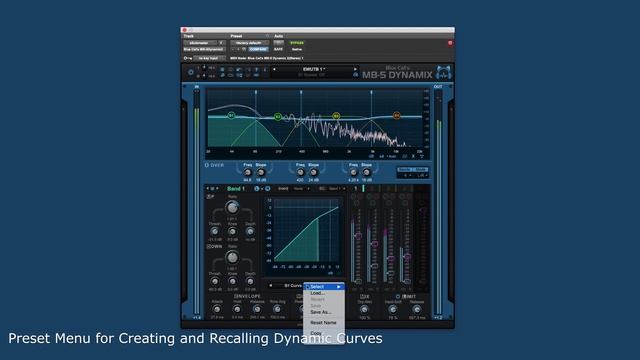640x360 pixels.
Task: Click the Native label next to SAFE
Action: [297, 49]
